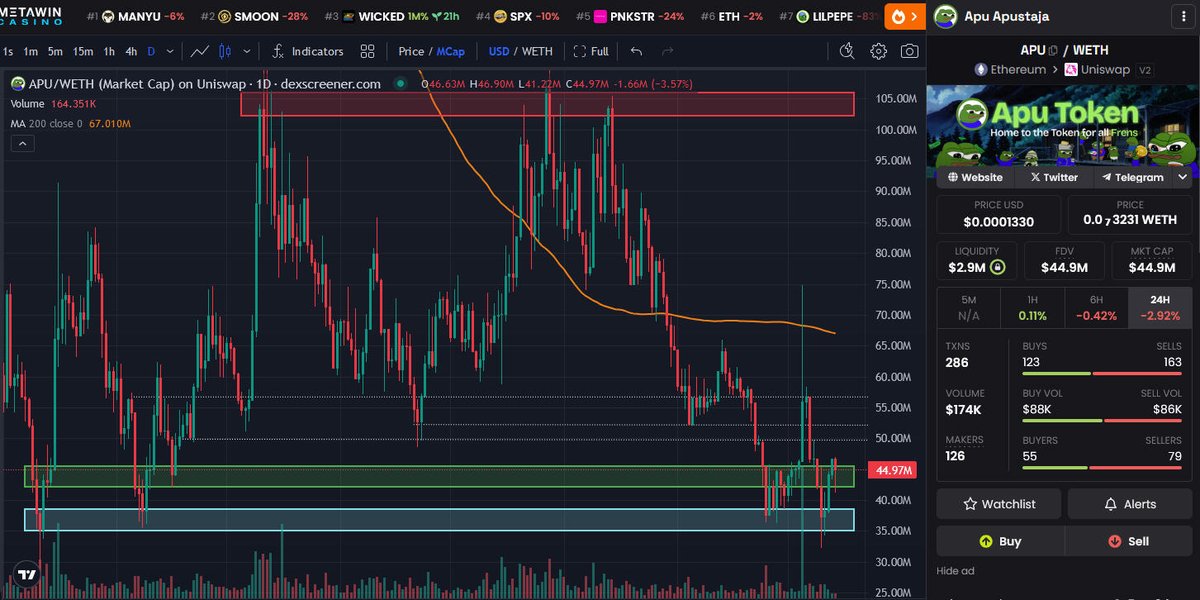Click the 44.97M current price label
This screenshot has height=600, width=1200.
[894, 470]
